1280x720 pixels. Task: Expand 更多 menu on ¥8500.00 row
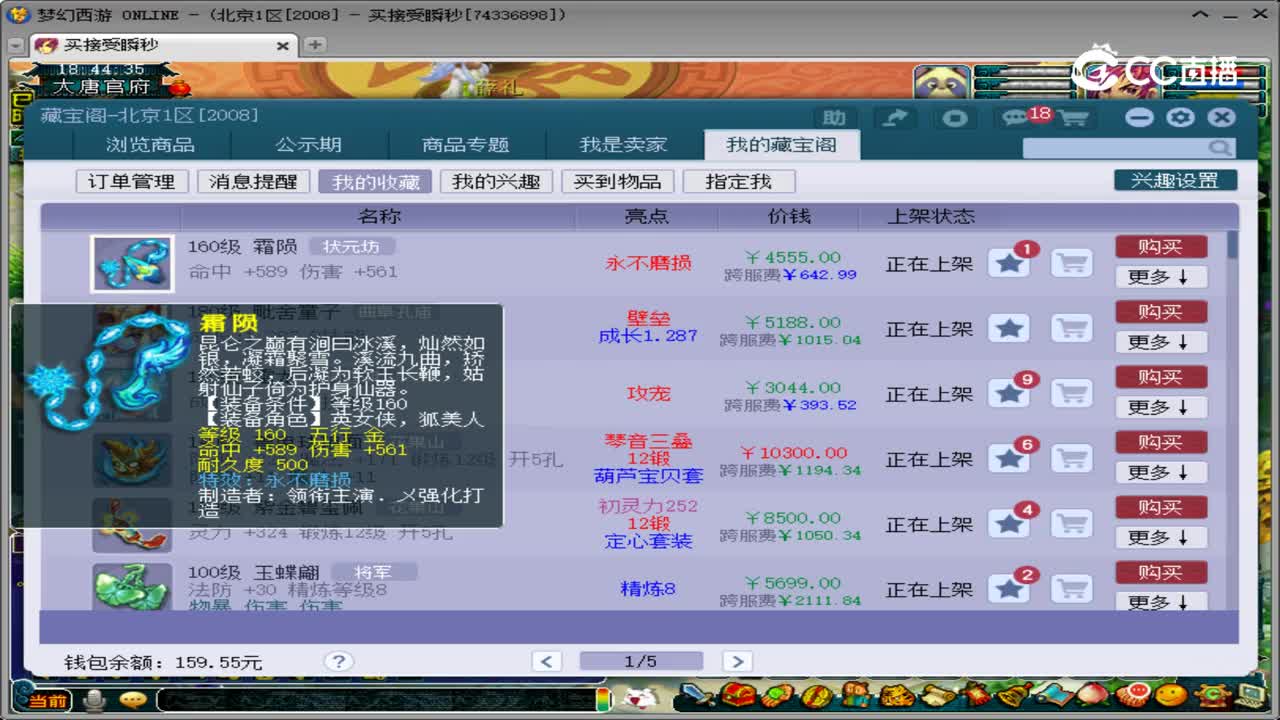pos(1161,537)
